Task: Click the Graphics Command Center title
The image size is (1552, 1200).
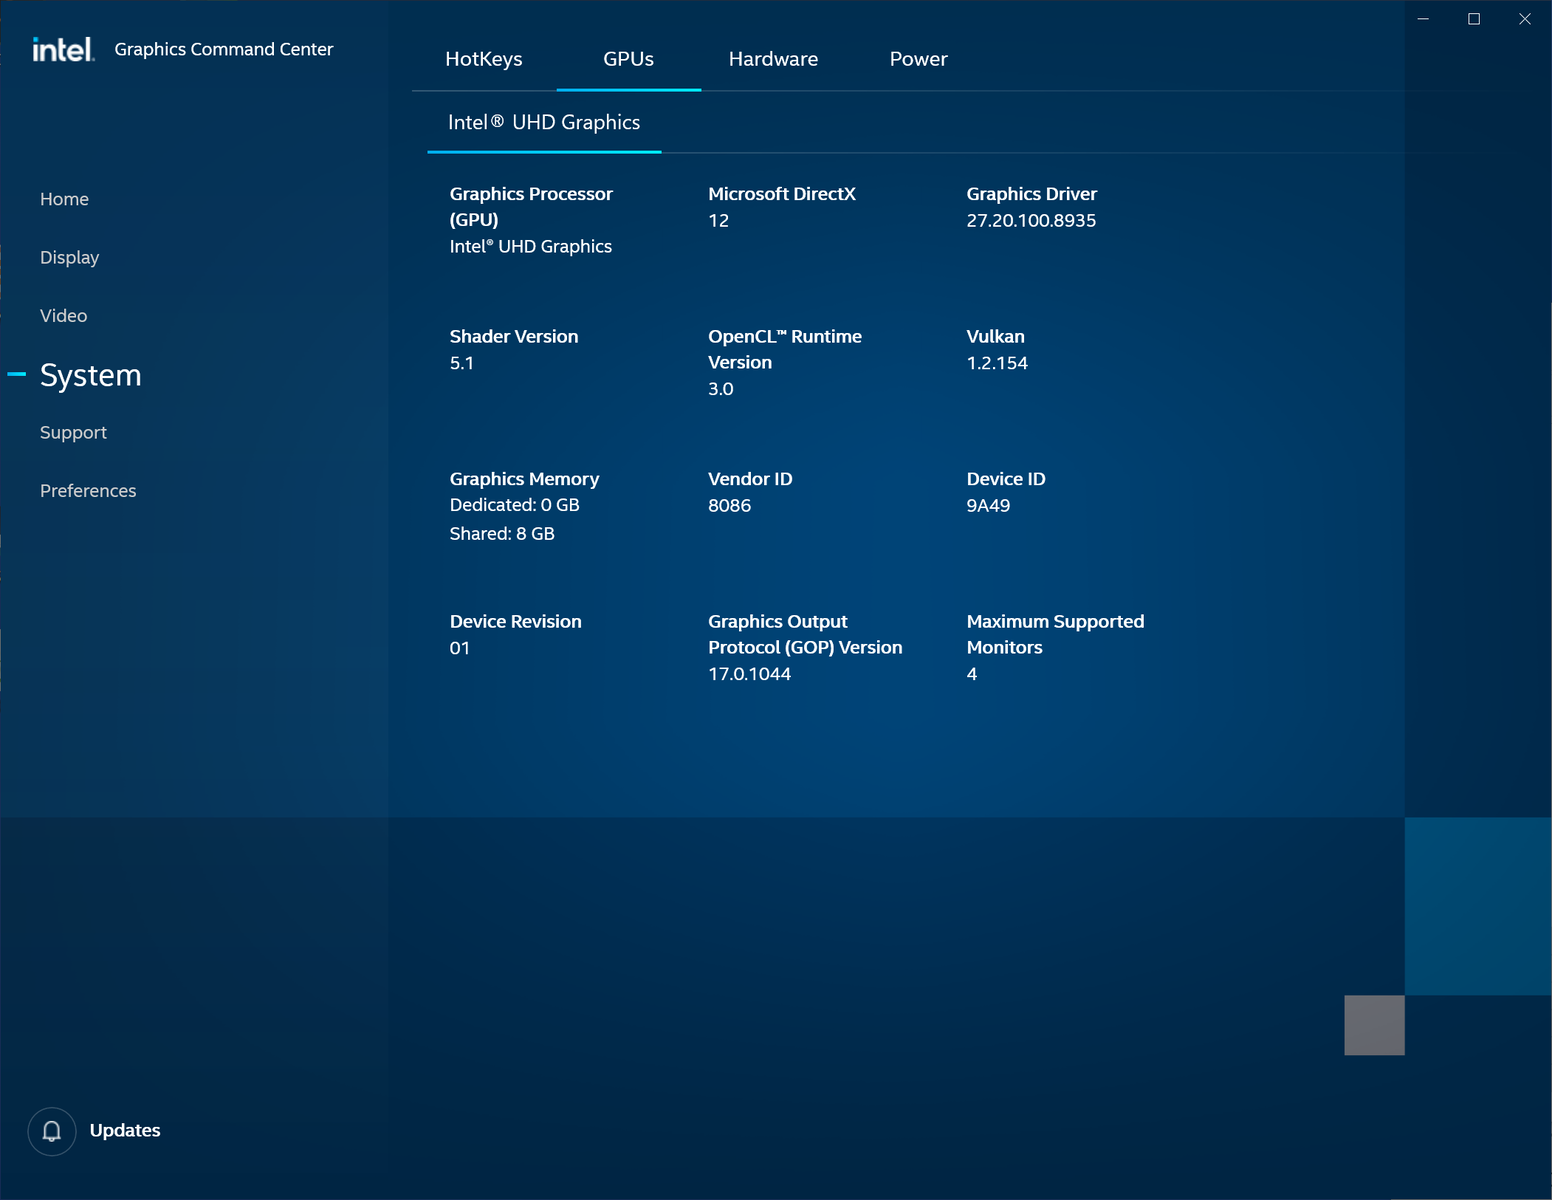Action: (x=224, y=49)
